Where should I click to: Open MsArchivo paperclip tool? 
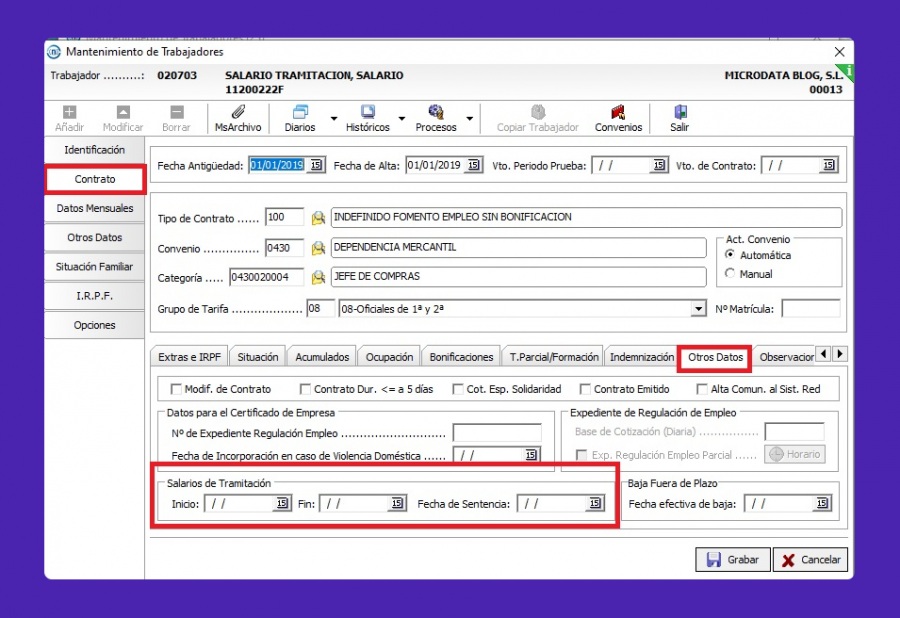(238, 111)
